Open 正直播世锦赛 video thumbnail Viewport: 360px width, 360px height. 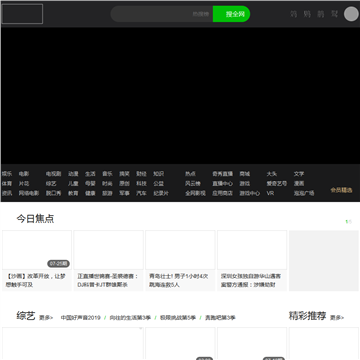point(109,250)
